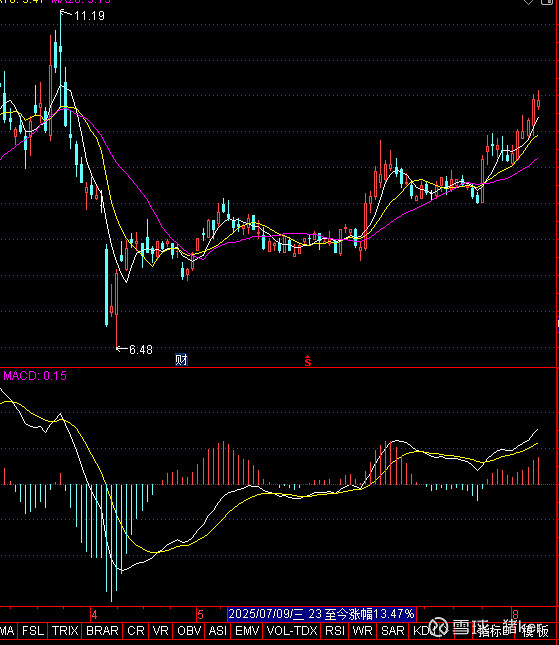This screenshot has width=559, height=645.
Task: Click the 财 financial report marker icon
Action: click(181, 360)
